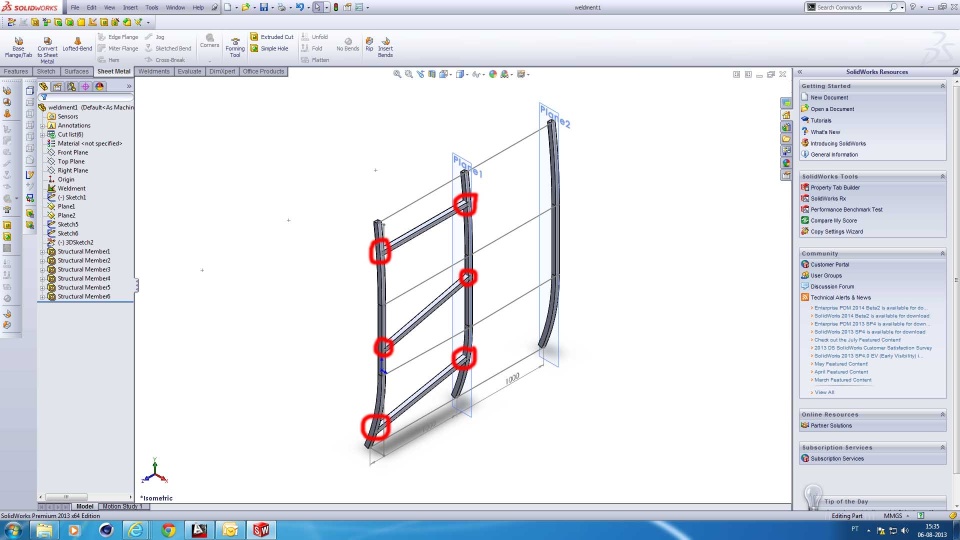960x540 pixels.
Task: Open the ConfigurationManager tab icon
Action: pos(71,87)
